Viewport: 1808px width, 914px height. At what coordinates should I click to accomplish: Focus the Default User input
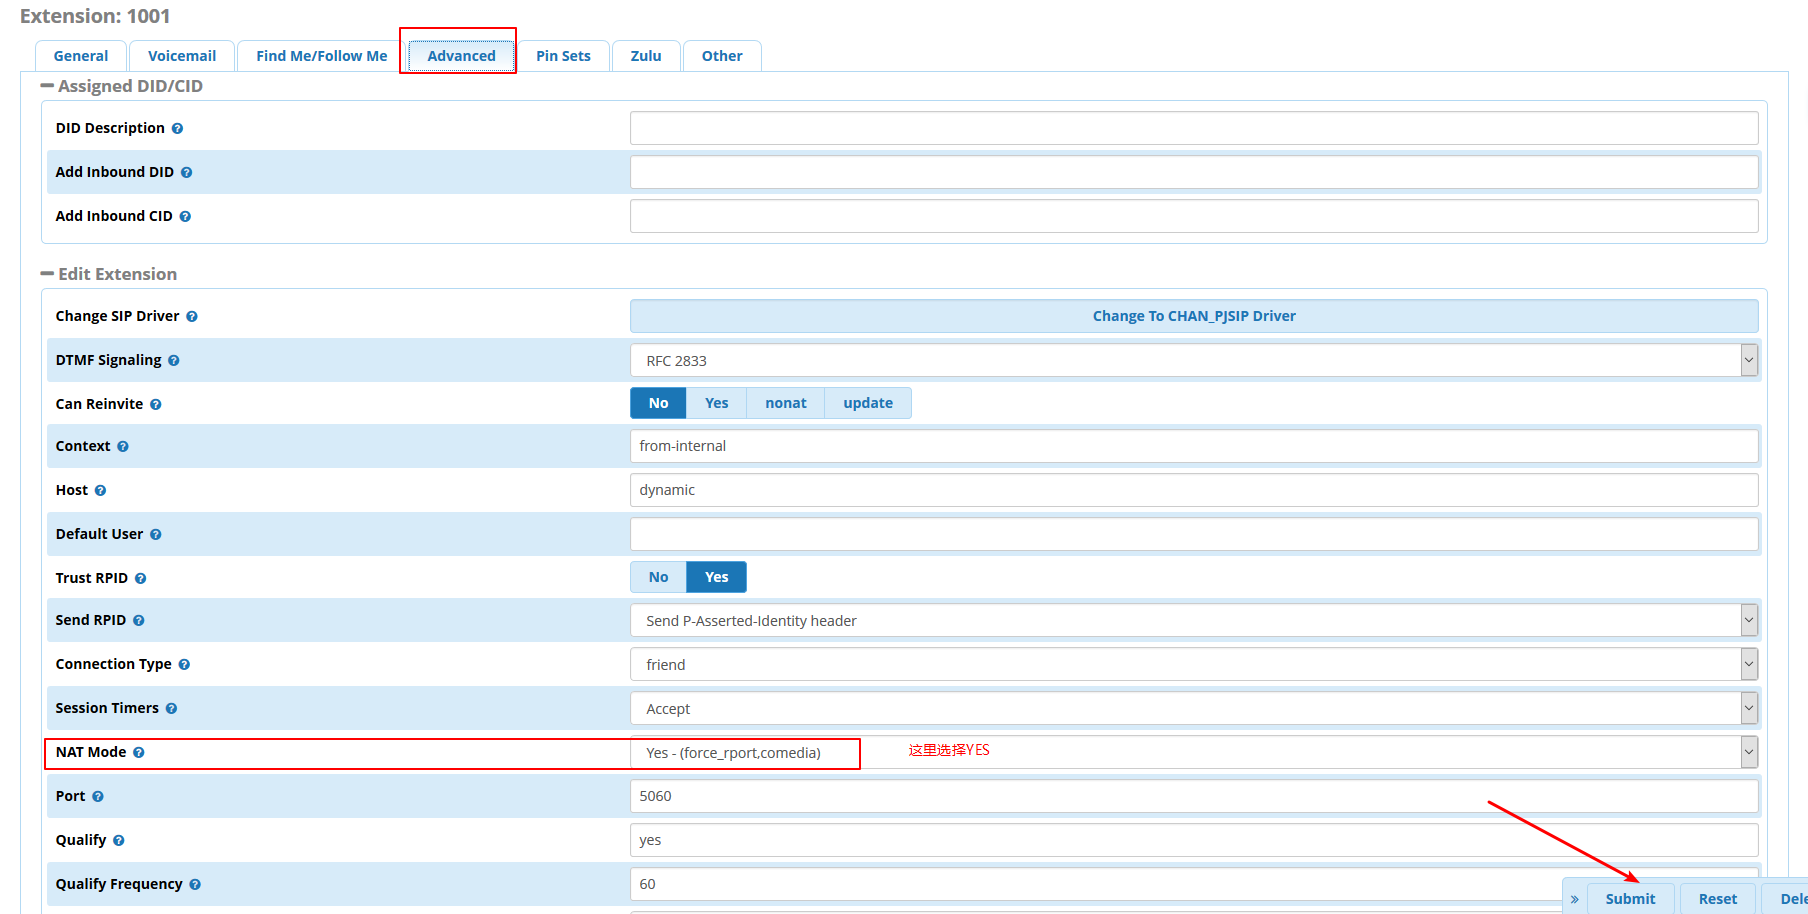pos(1194,534)
